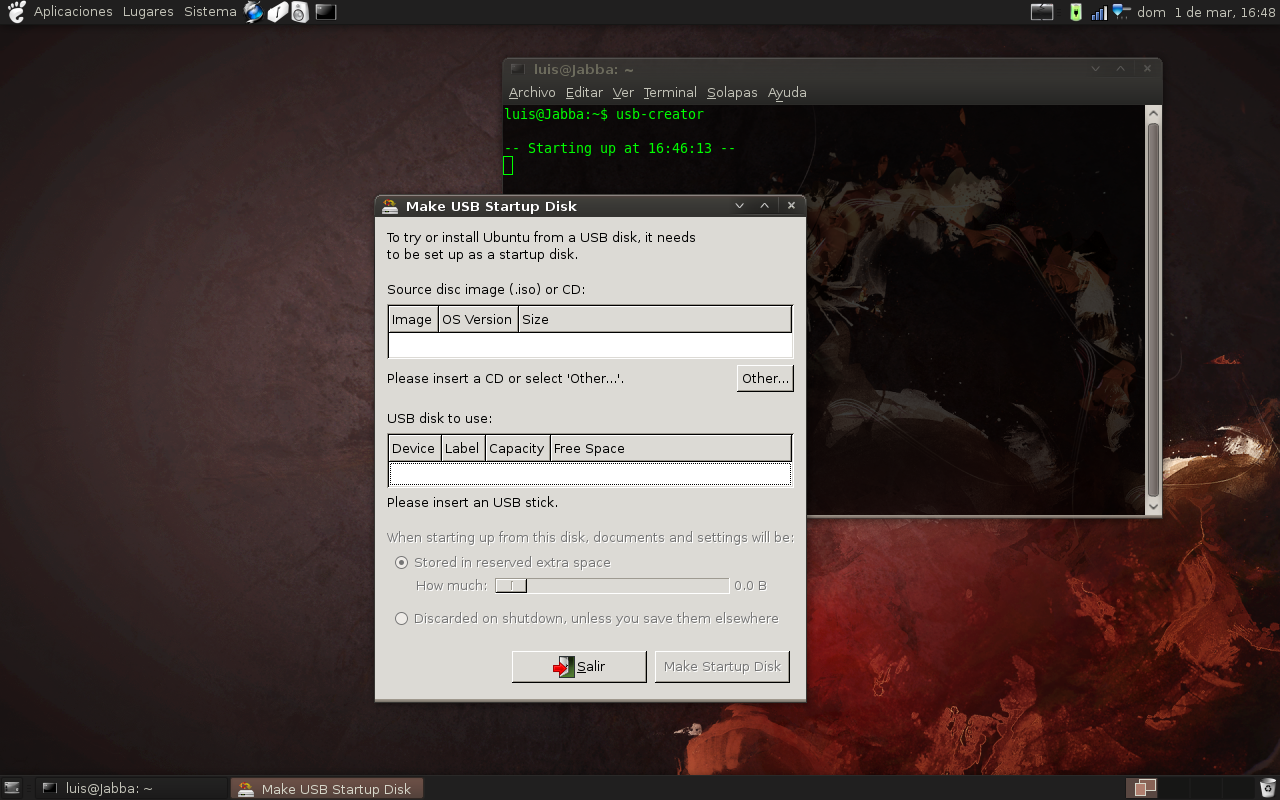Sort USB disk list by Free Space column
Viewport: 1280px width, 800px height.
(671, 448)
